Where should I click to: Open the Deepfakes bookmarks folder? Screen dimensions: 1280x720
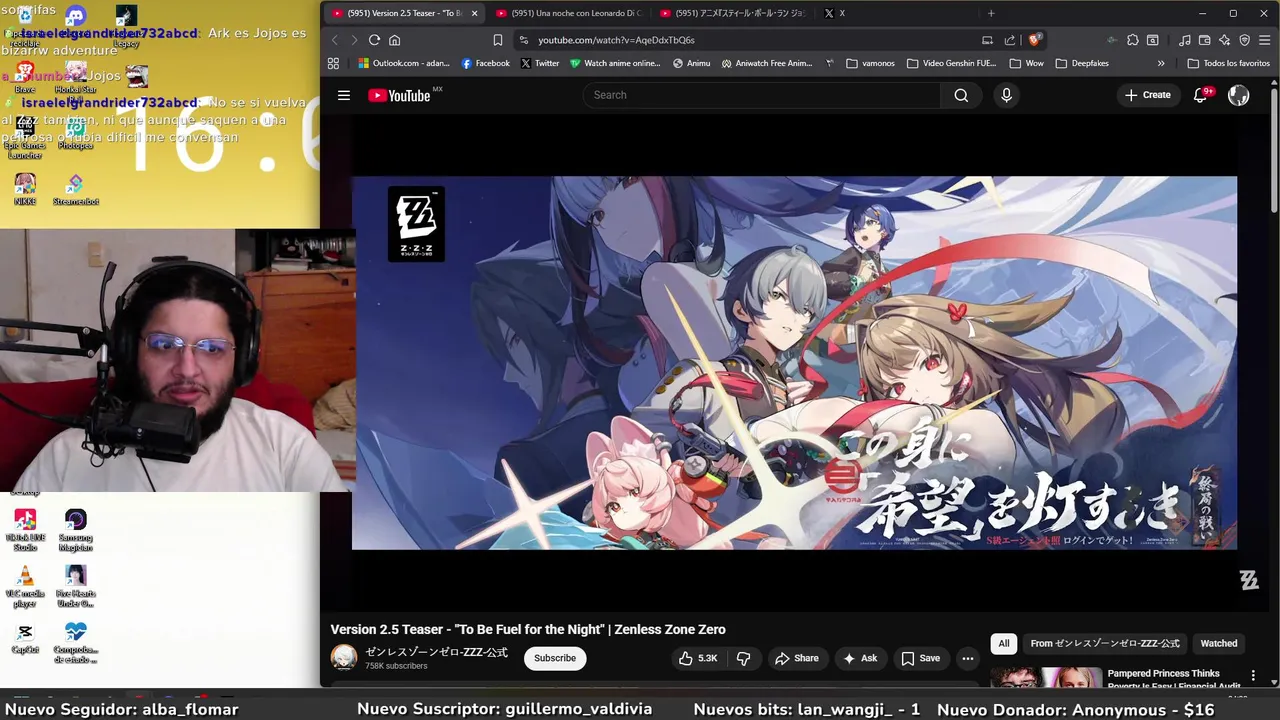coord(1082,63)
